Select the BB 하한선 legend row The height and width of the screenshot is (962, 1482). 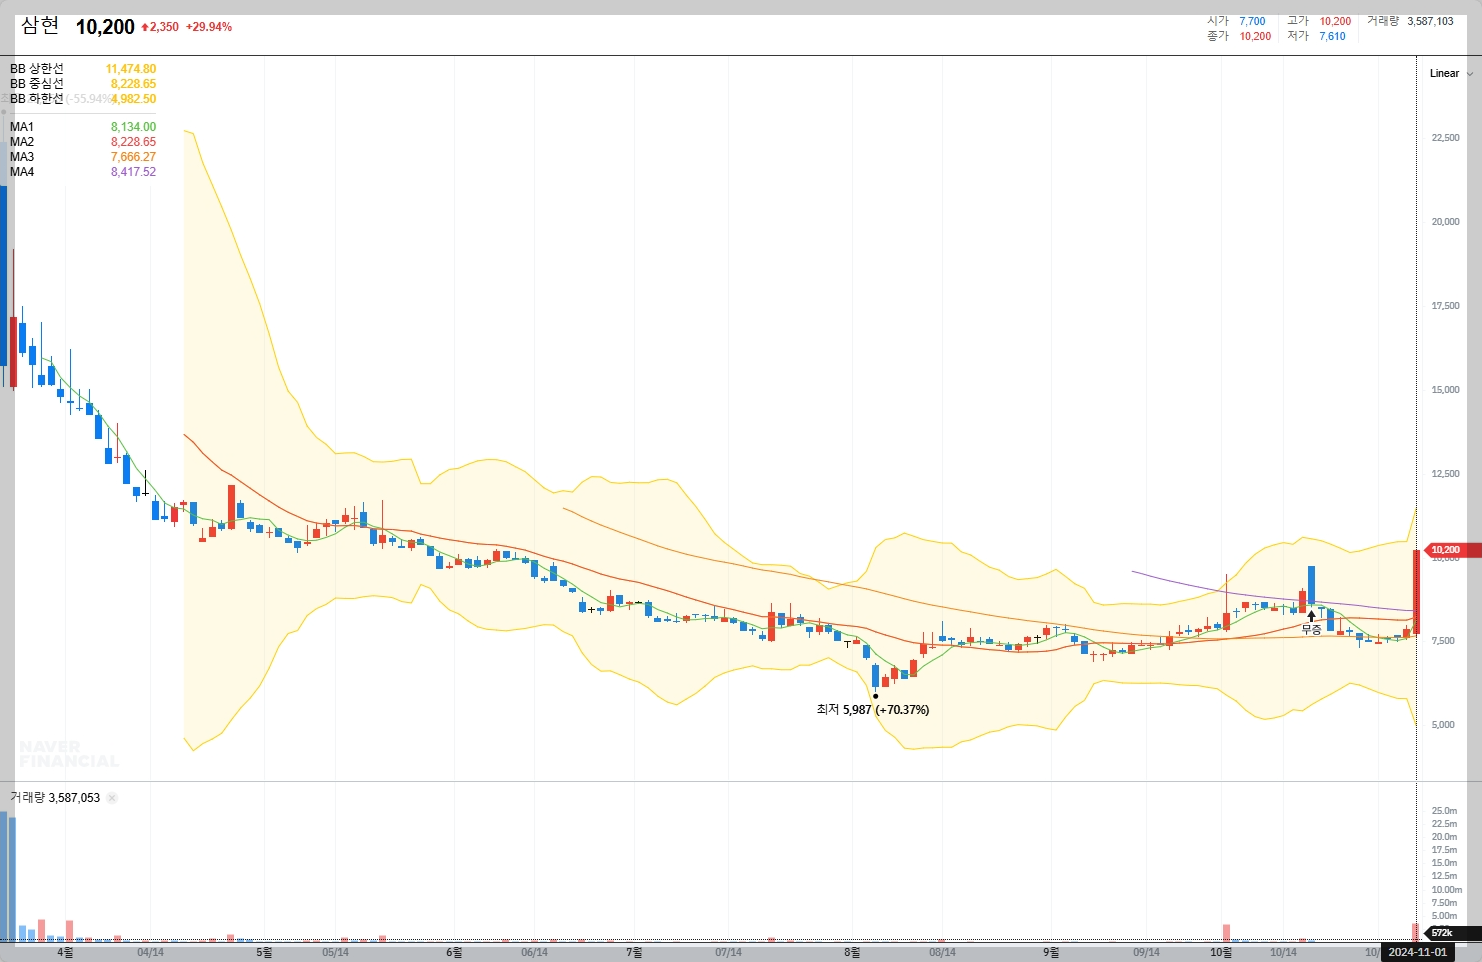pos(83,99)
